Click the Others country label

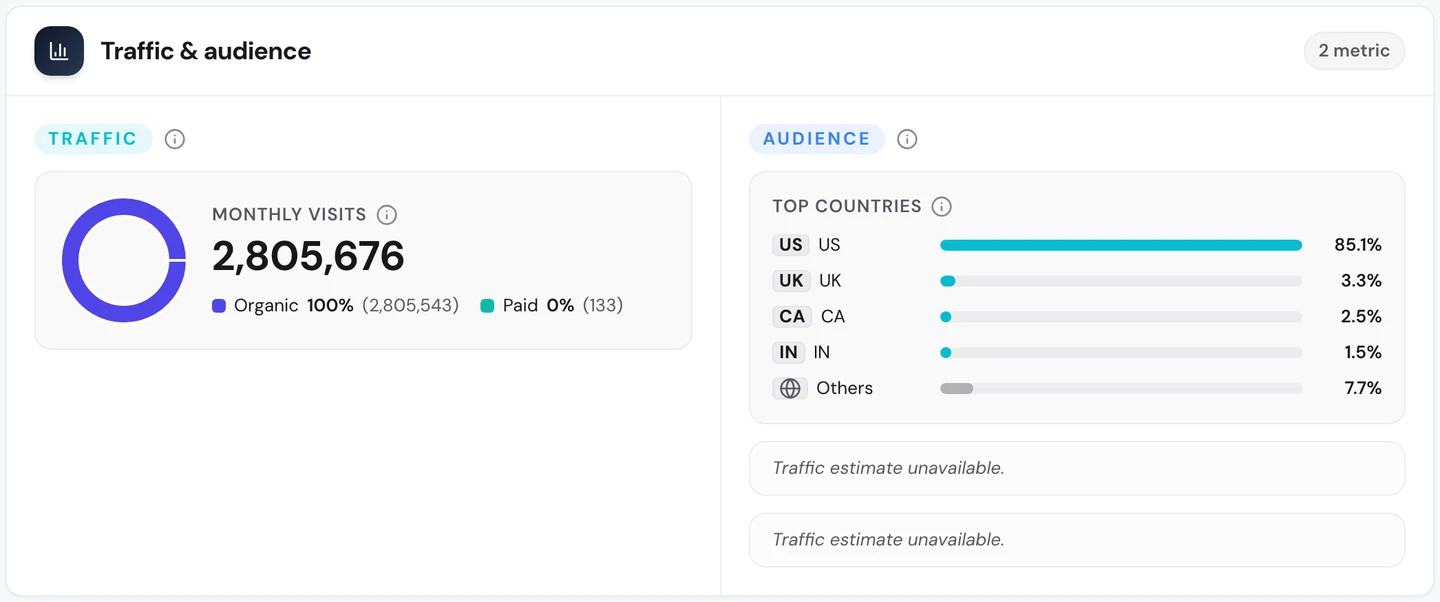point(844,388)
